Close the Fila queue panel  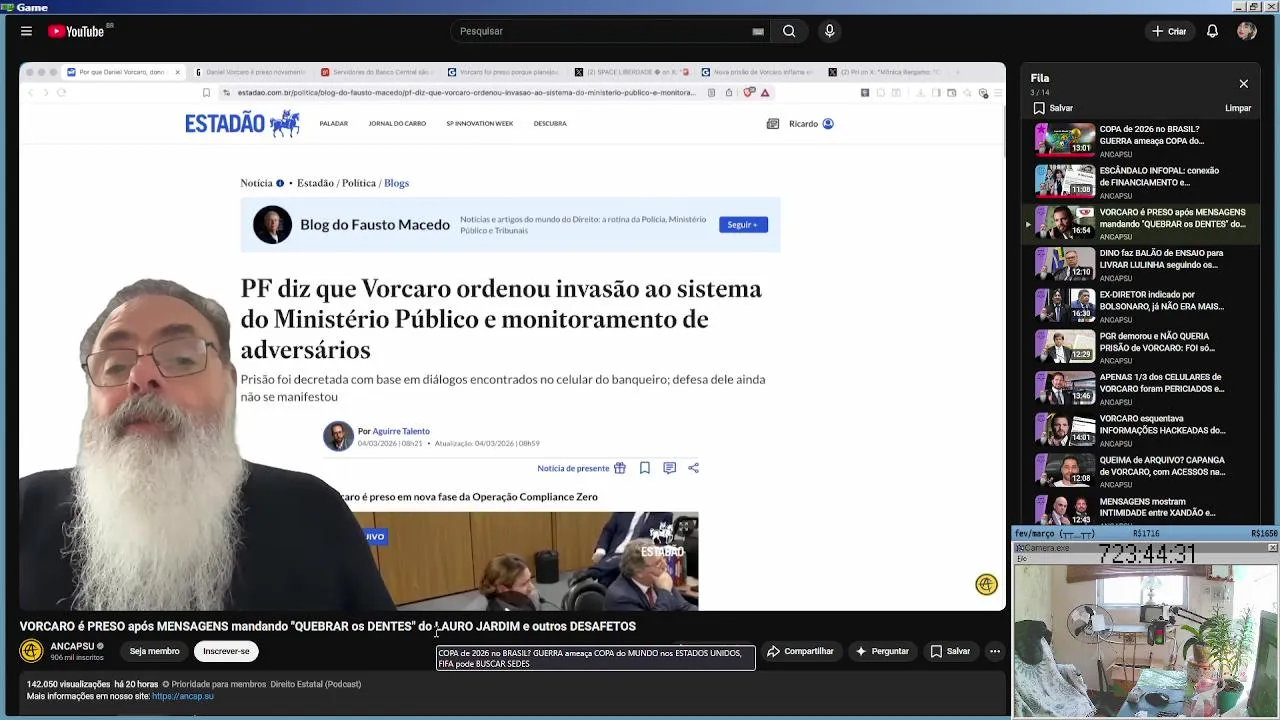click(x=1243, y=84)
